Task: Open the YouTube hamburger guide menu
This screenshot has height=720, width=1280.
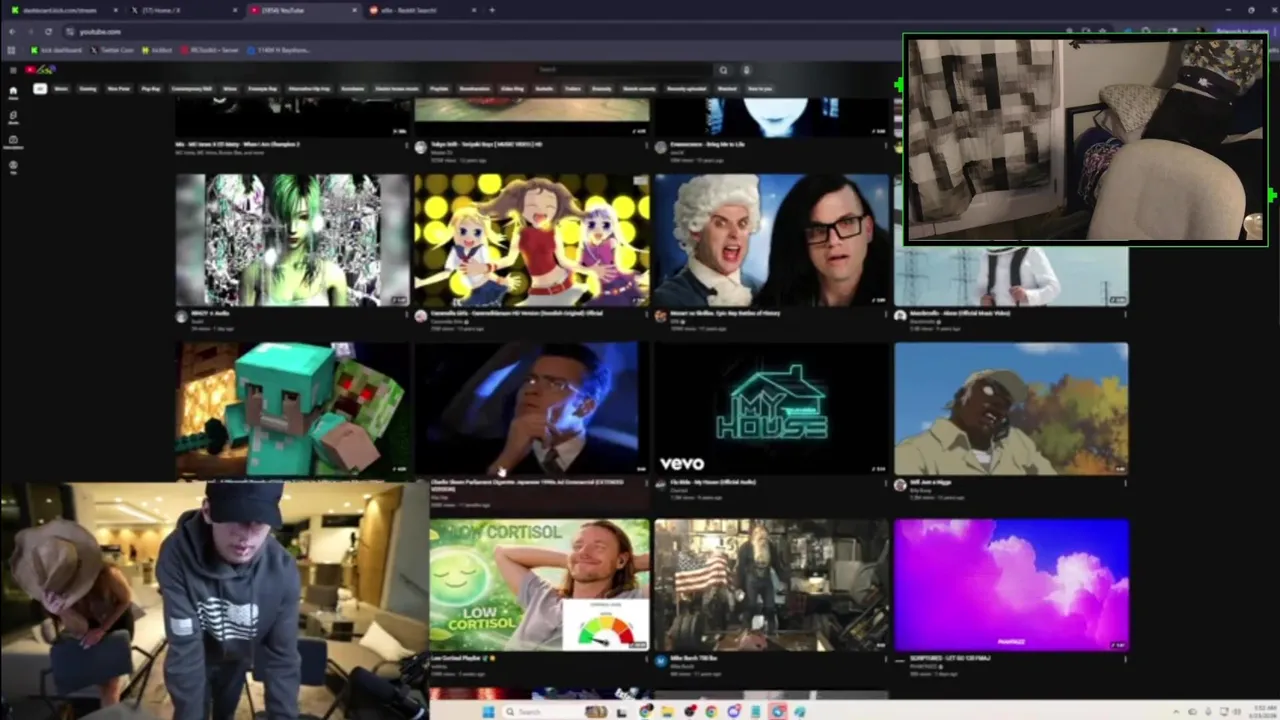Action: point(13,70)
